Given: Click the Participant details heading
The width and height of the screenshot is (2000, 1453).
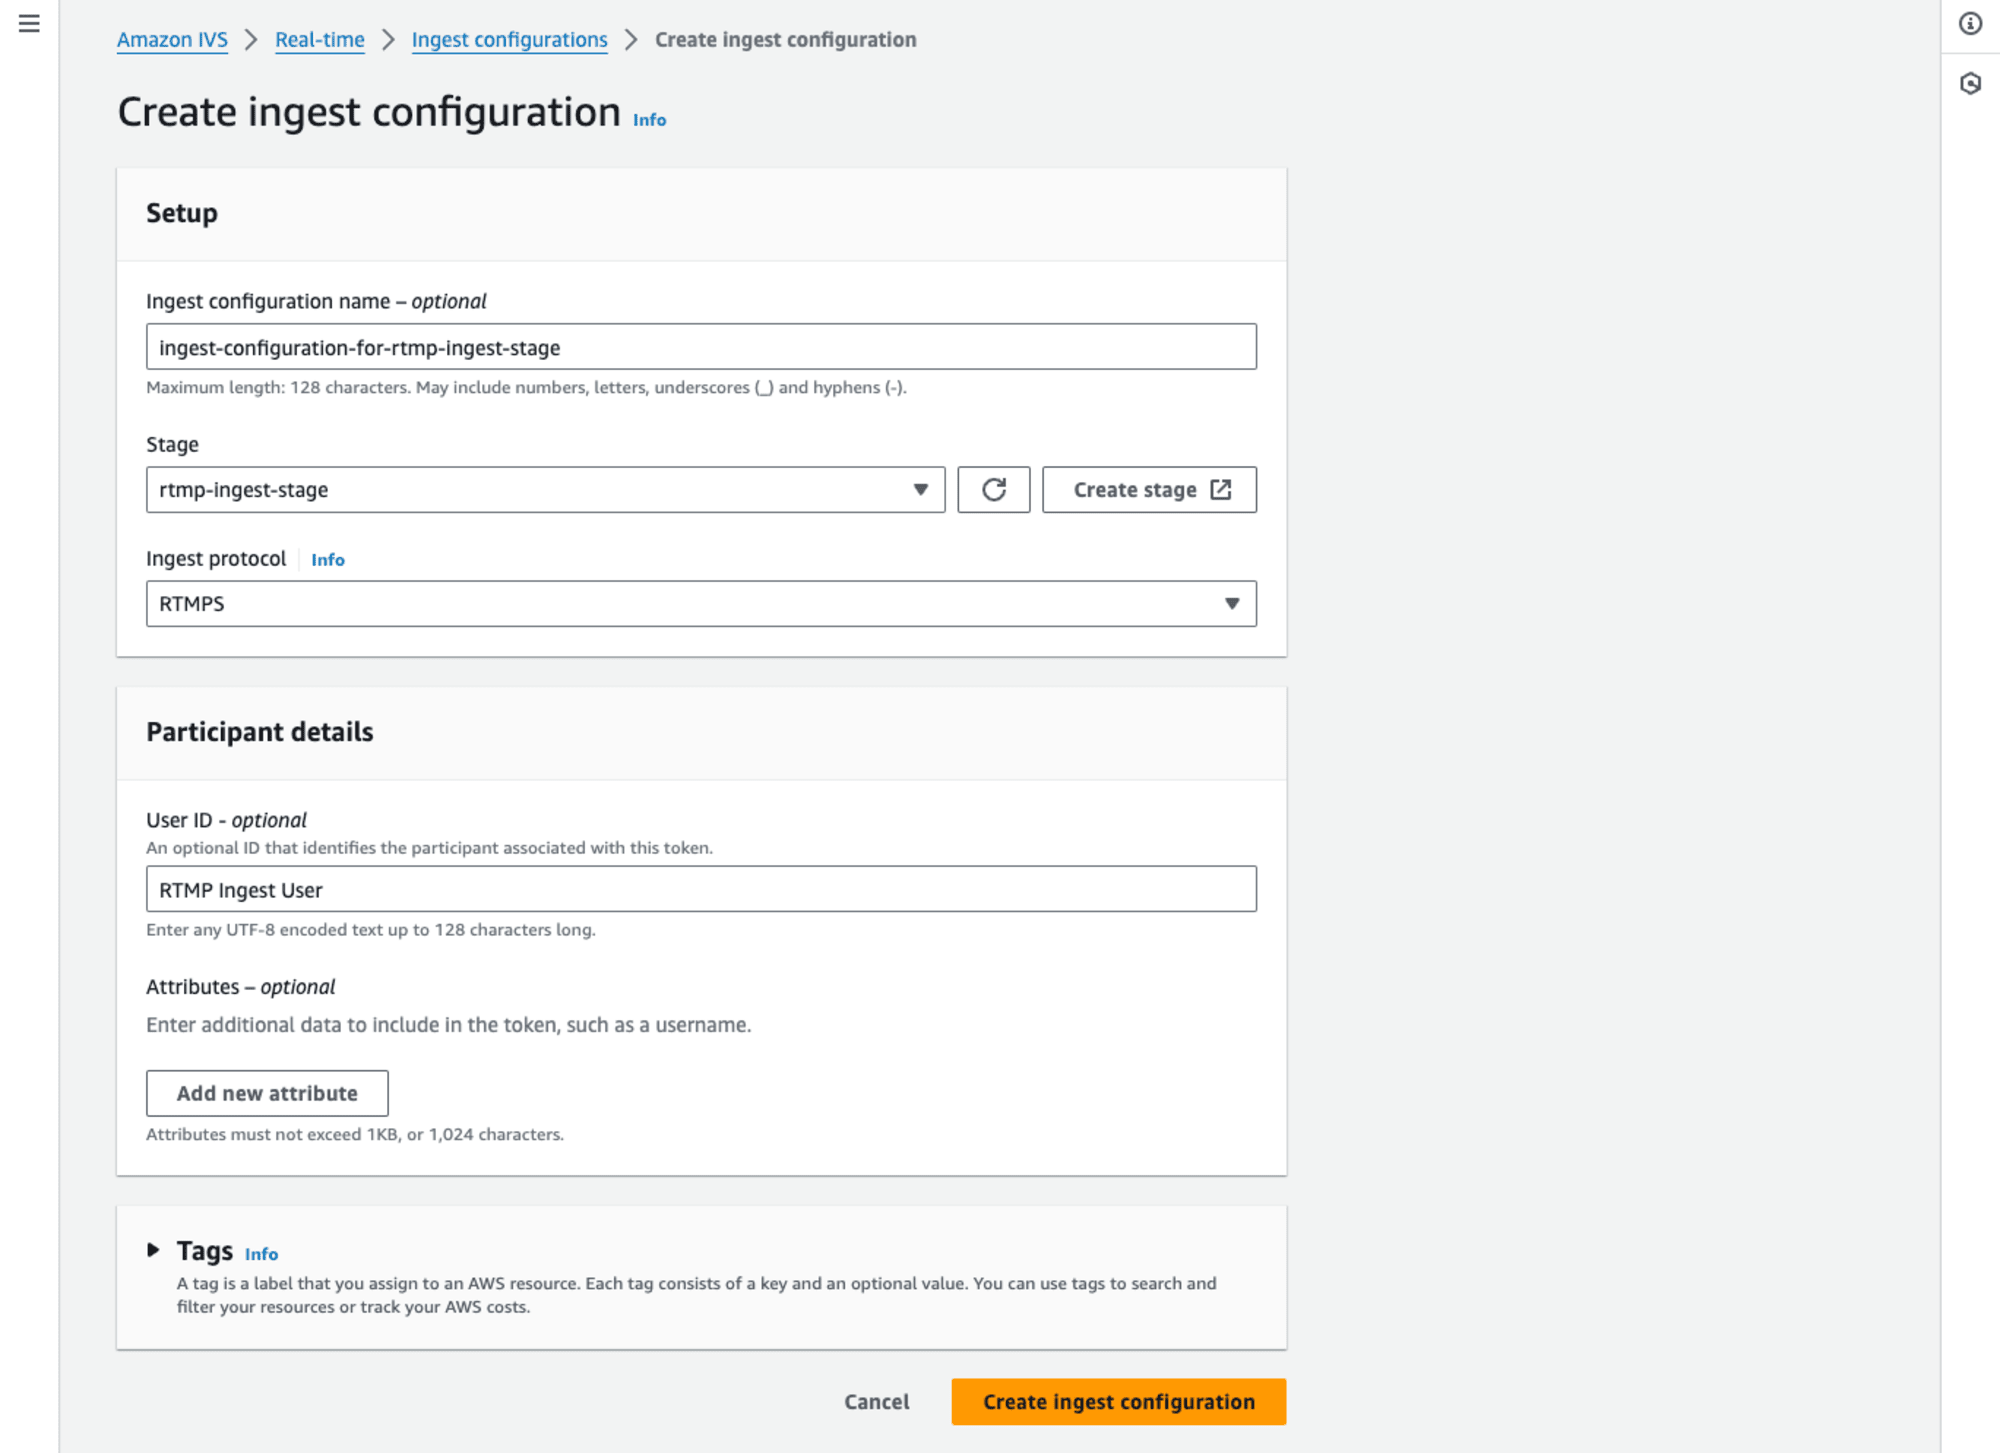Looking at the screenshot, I should click(x=259, y=731).
